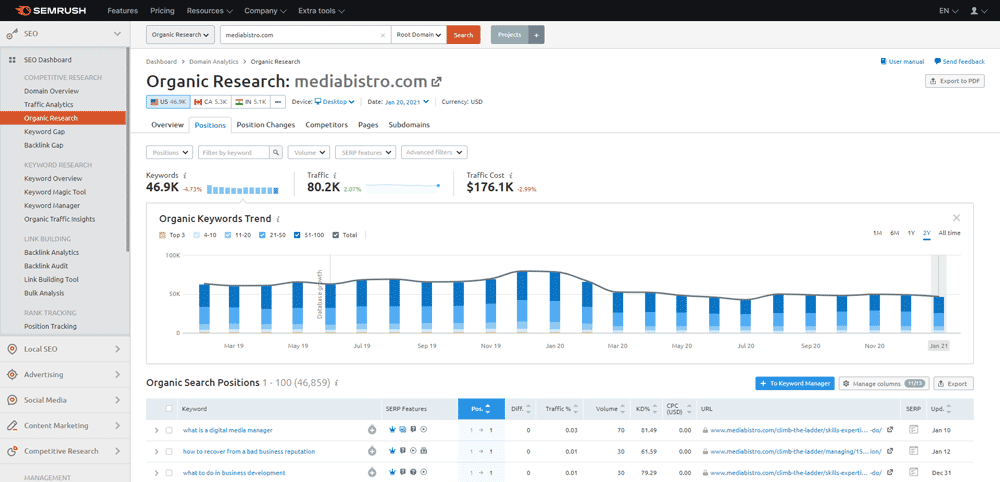1000x482 pixels.
Task: Open Keyword Gap in sidebar
Action: pos(45,132)
